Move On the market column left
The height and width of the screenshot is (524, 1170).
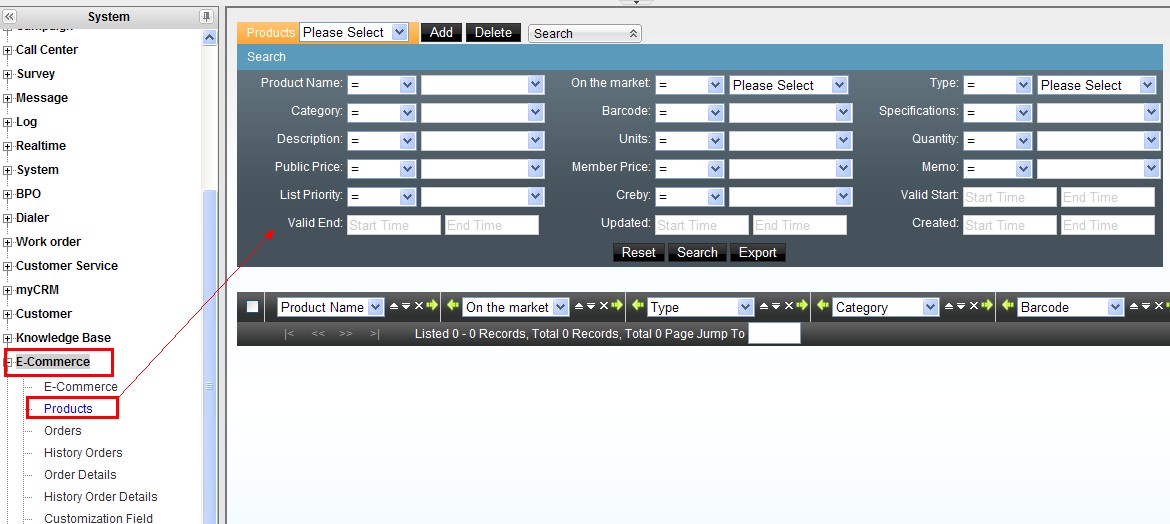pyautogui.click(x=452, y=307)
